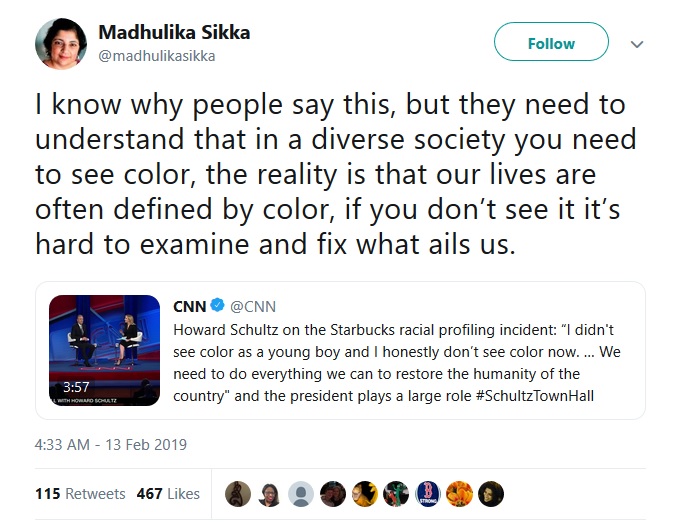
Task: Click the gray default silhouette liker avatar
Action: point(301,494)
